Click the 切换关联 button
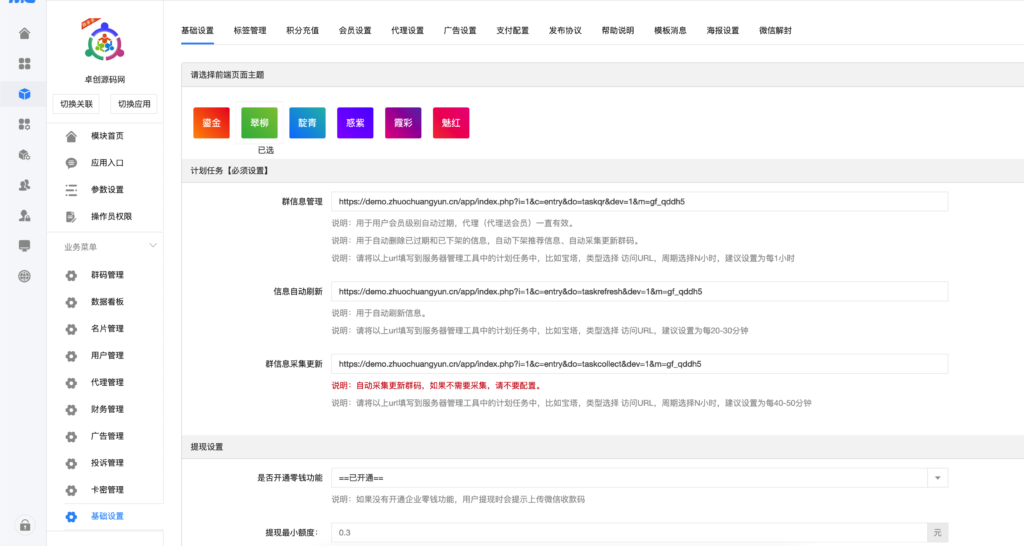Screen dimensions: 1024x546 coord(76,104)
